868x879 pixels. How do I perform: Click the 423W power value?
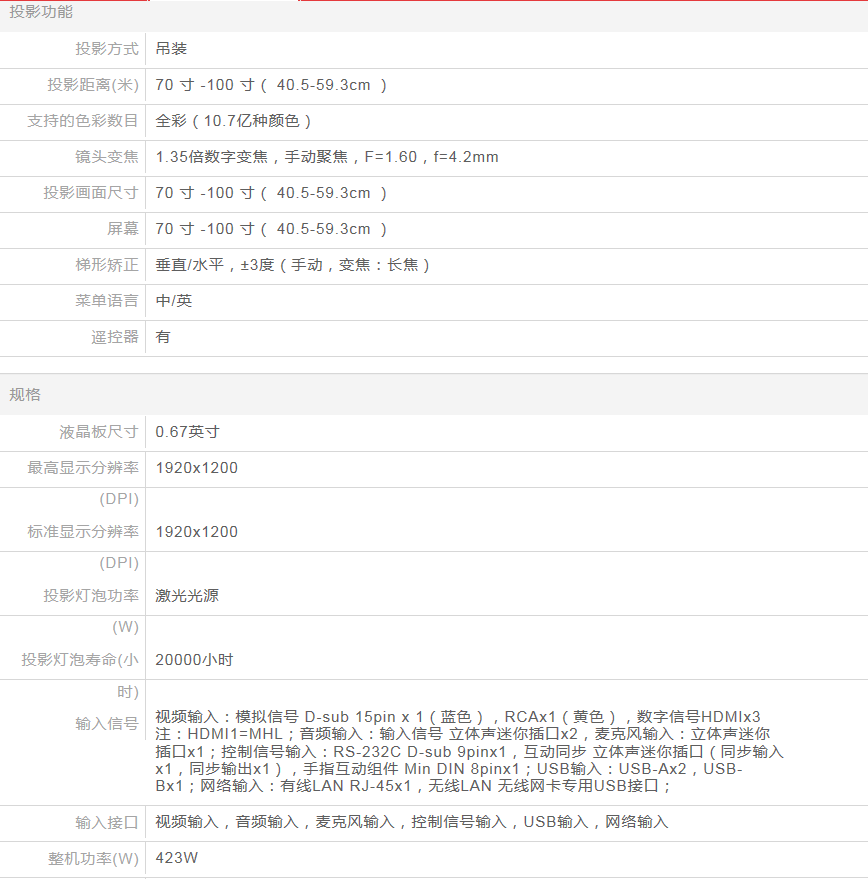pyautogui.click(x=177, y=858)
